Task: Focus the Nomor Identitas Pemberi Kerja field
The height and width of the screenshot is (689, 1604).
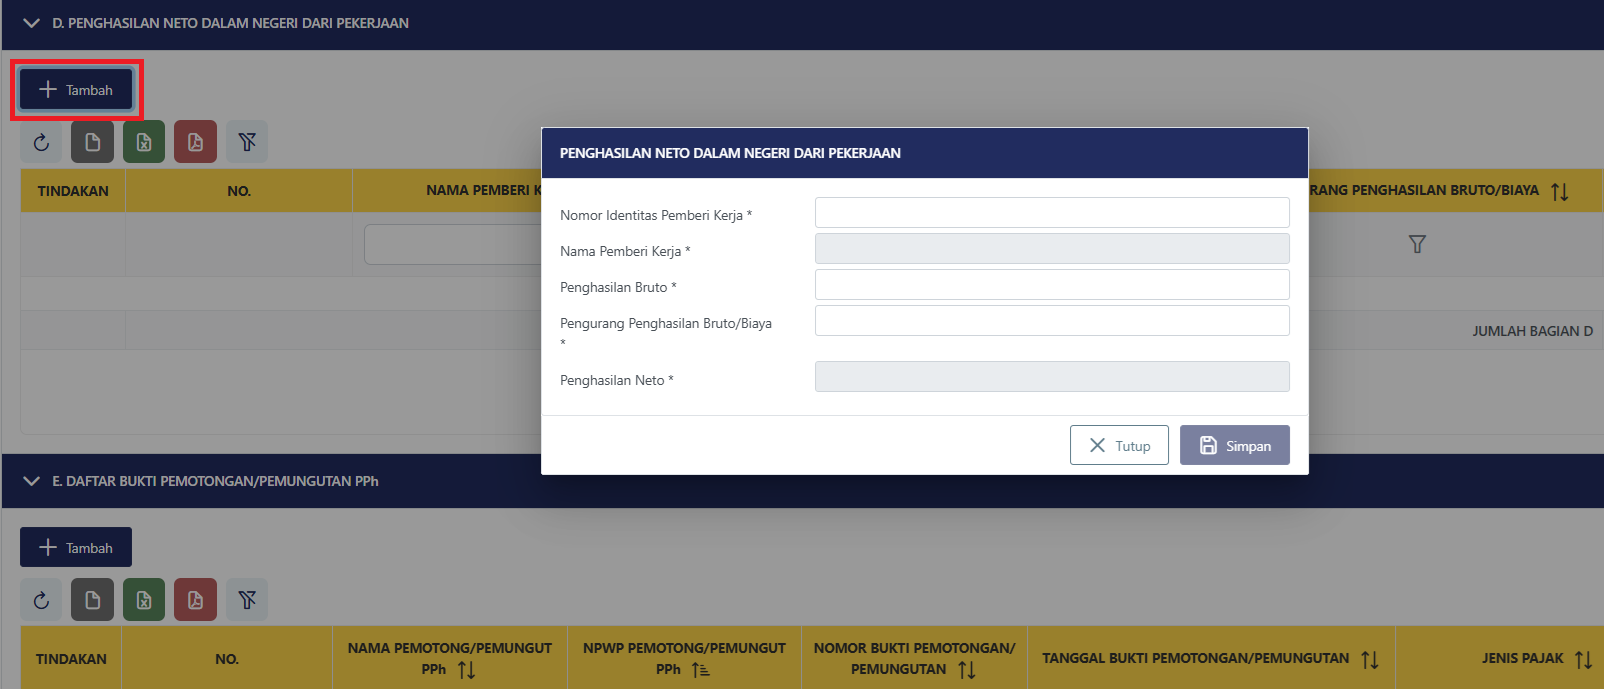Action: pos(1052,213)
